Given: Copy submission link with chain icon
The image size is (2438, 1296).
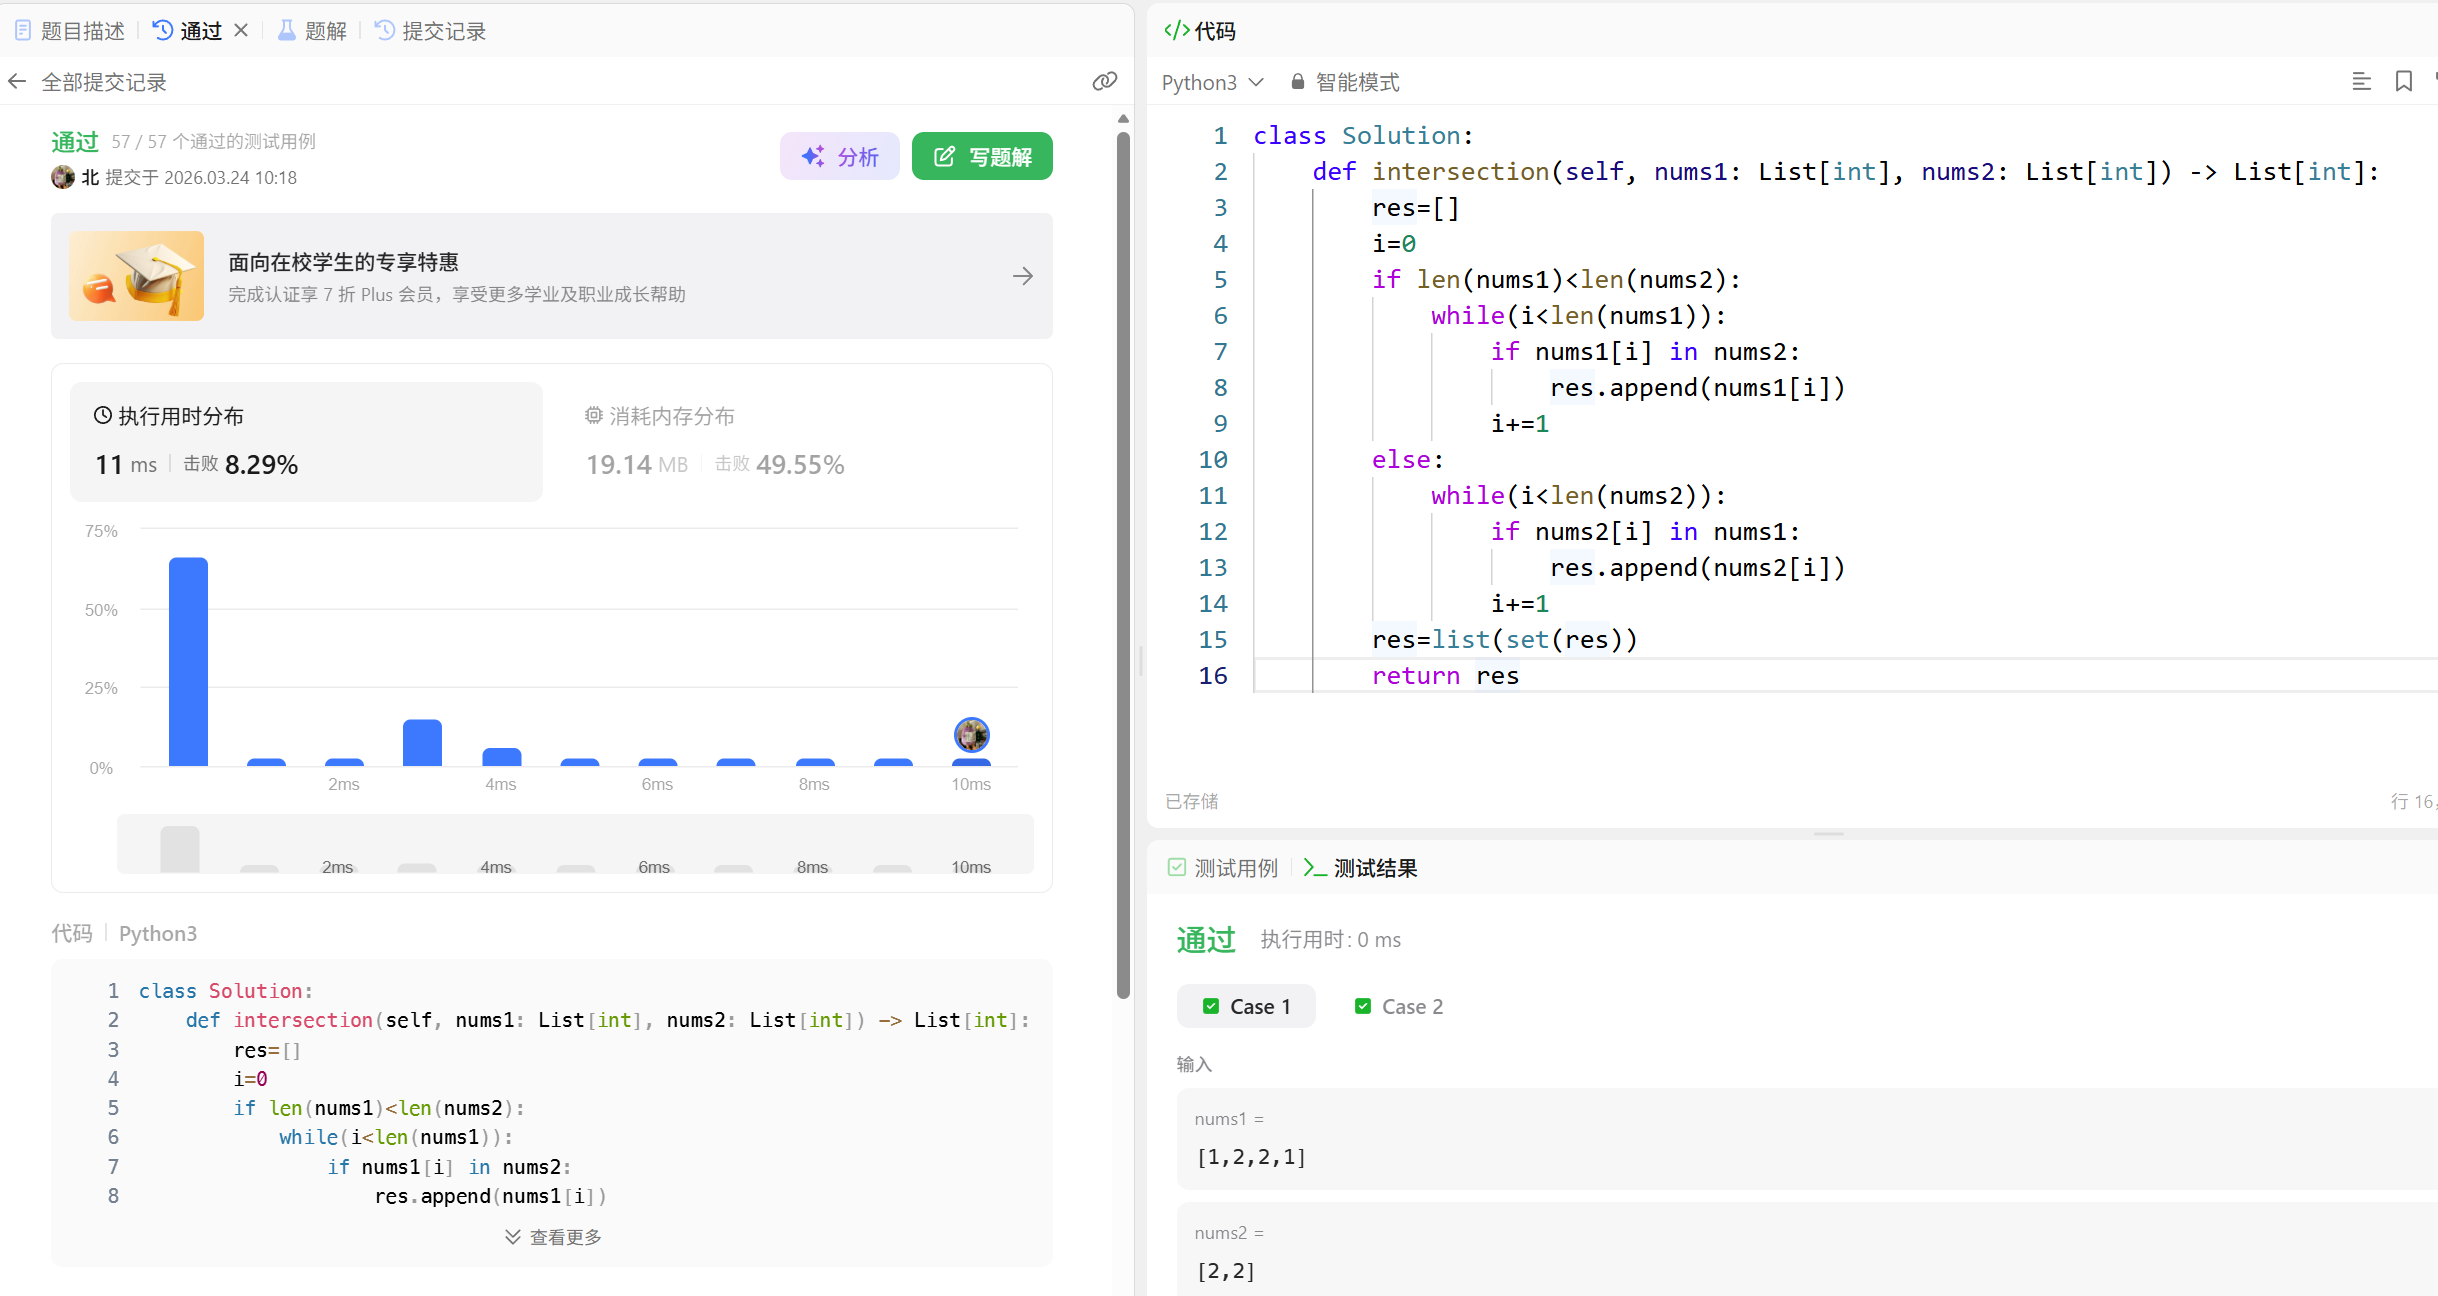Looking at the screenshot, I should 1104,82.
